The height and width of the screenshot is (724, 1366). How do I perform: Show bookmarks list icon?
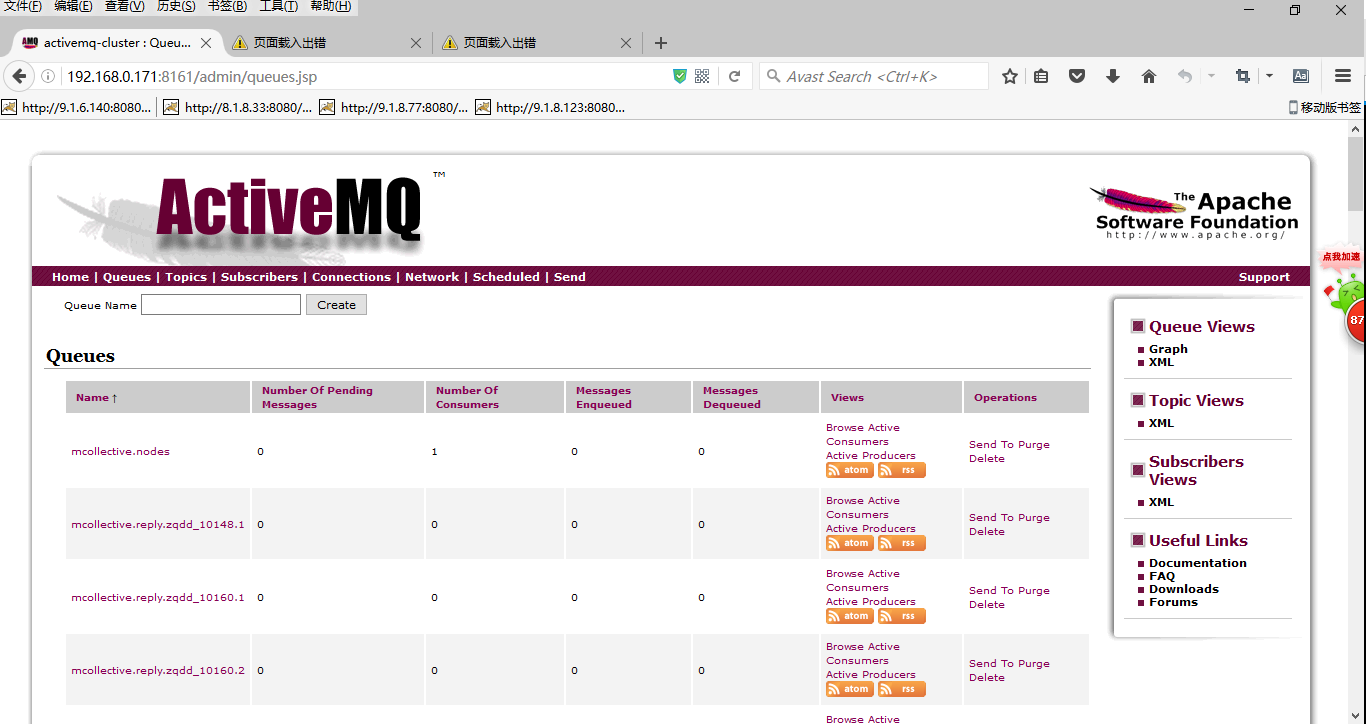pos(1041,76)
